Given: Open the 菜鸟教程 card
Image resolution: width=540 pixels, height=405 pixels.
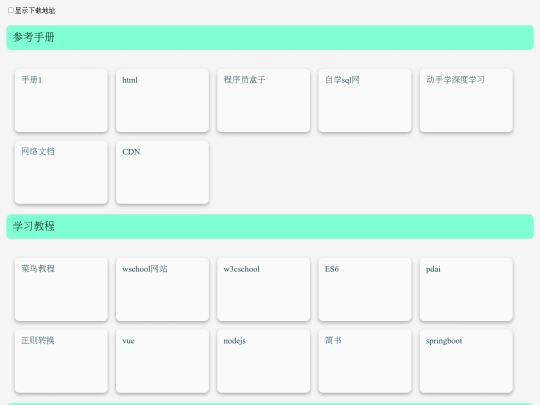Looking at the screenshot, I should [x=61, y=289].
